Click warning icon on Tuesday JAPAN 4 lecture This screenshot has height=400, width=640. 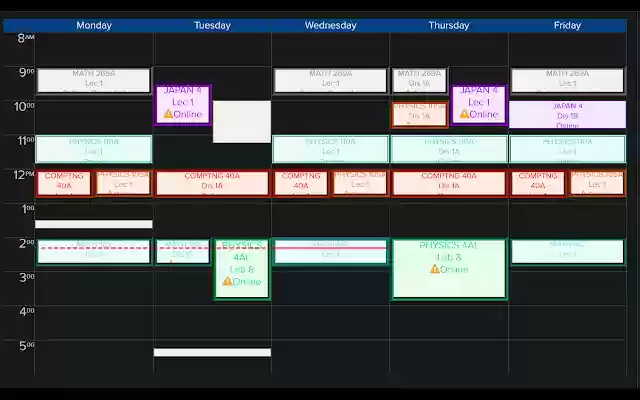(x=168, y=114)
